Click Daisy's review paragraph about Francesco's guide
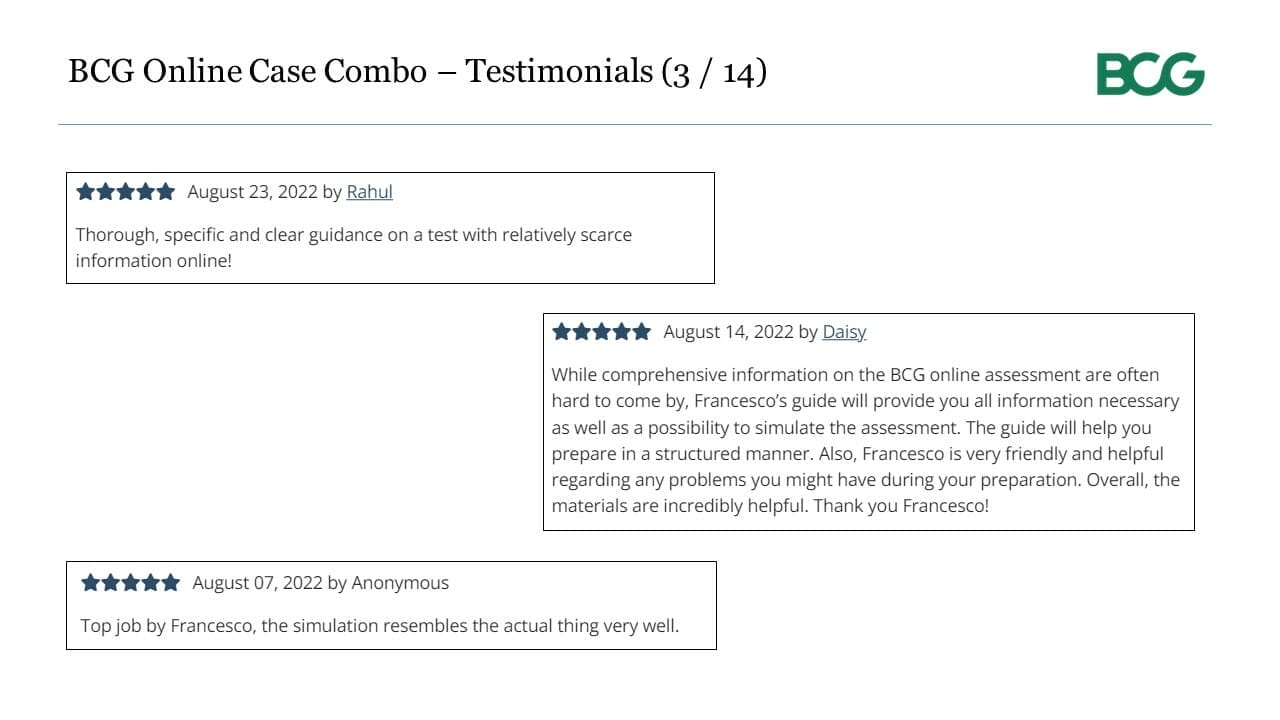Screen dimensions: 1280x720 866,440
